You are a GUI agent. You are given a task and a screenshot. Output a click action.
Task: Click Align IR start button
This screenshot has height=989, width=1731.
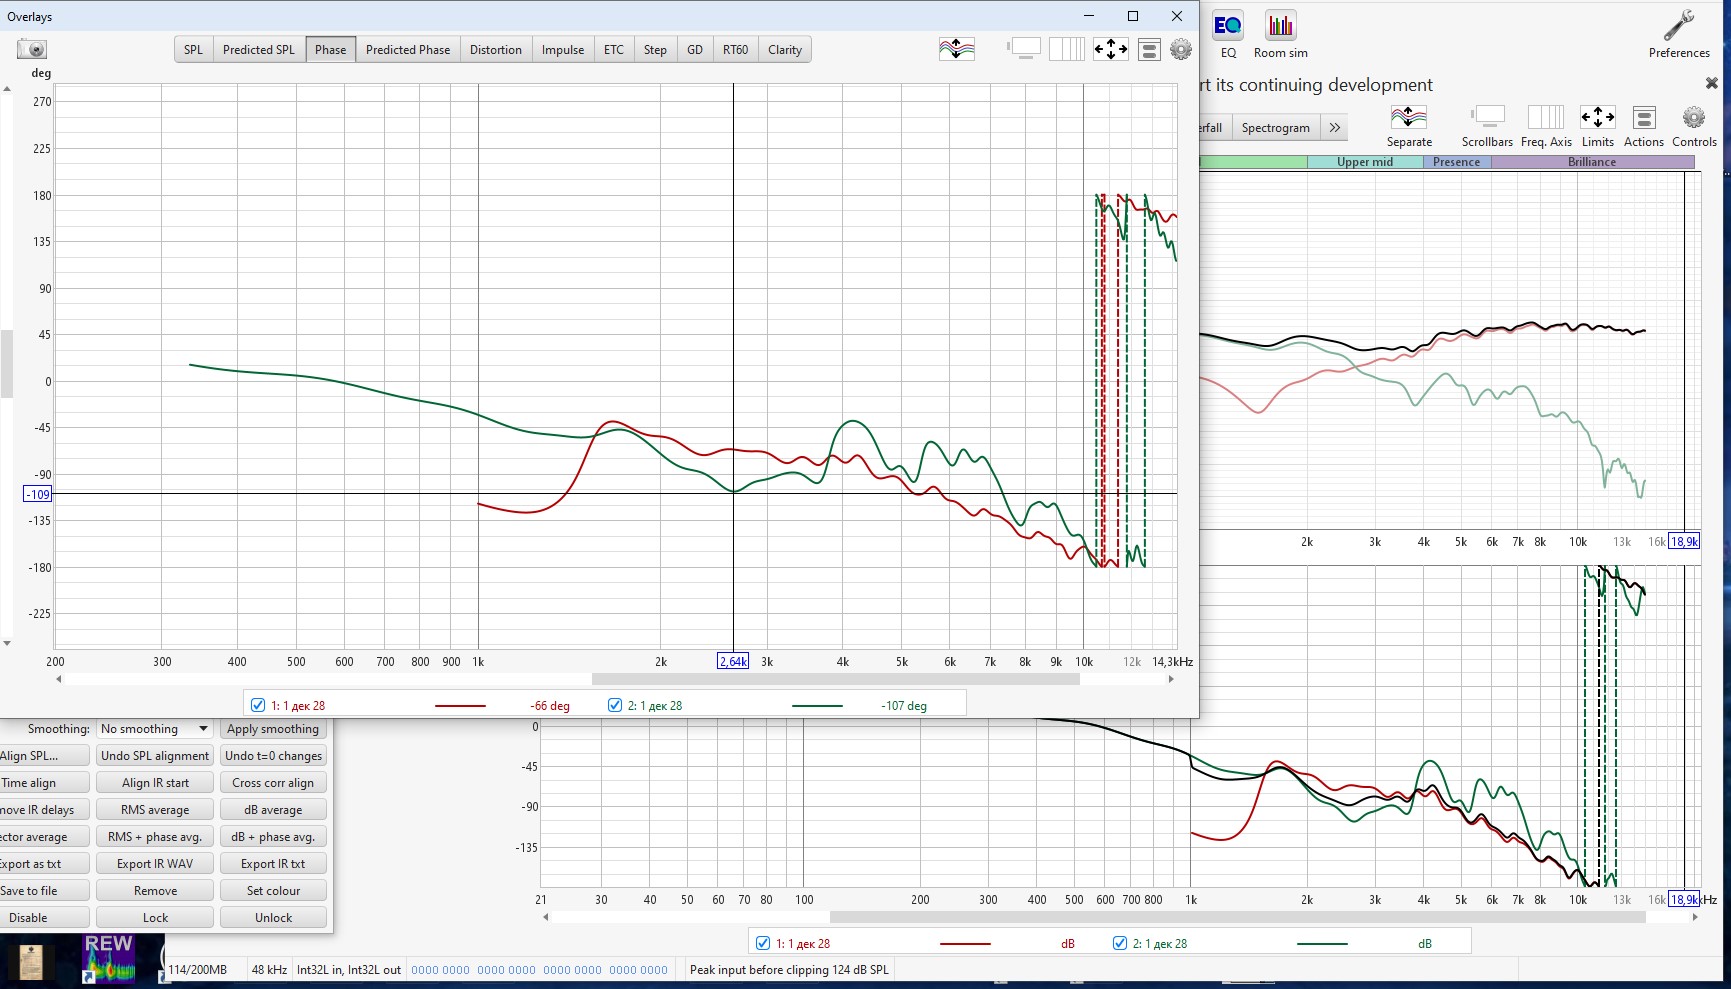pyautogui.click(x=155, y=783)
